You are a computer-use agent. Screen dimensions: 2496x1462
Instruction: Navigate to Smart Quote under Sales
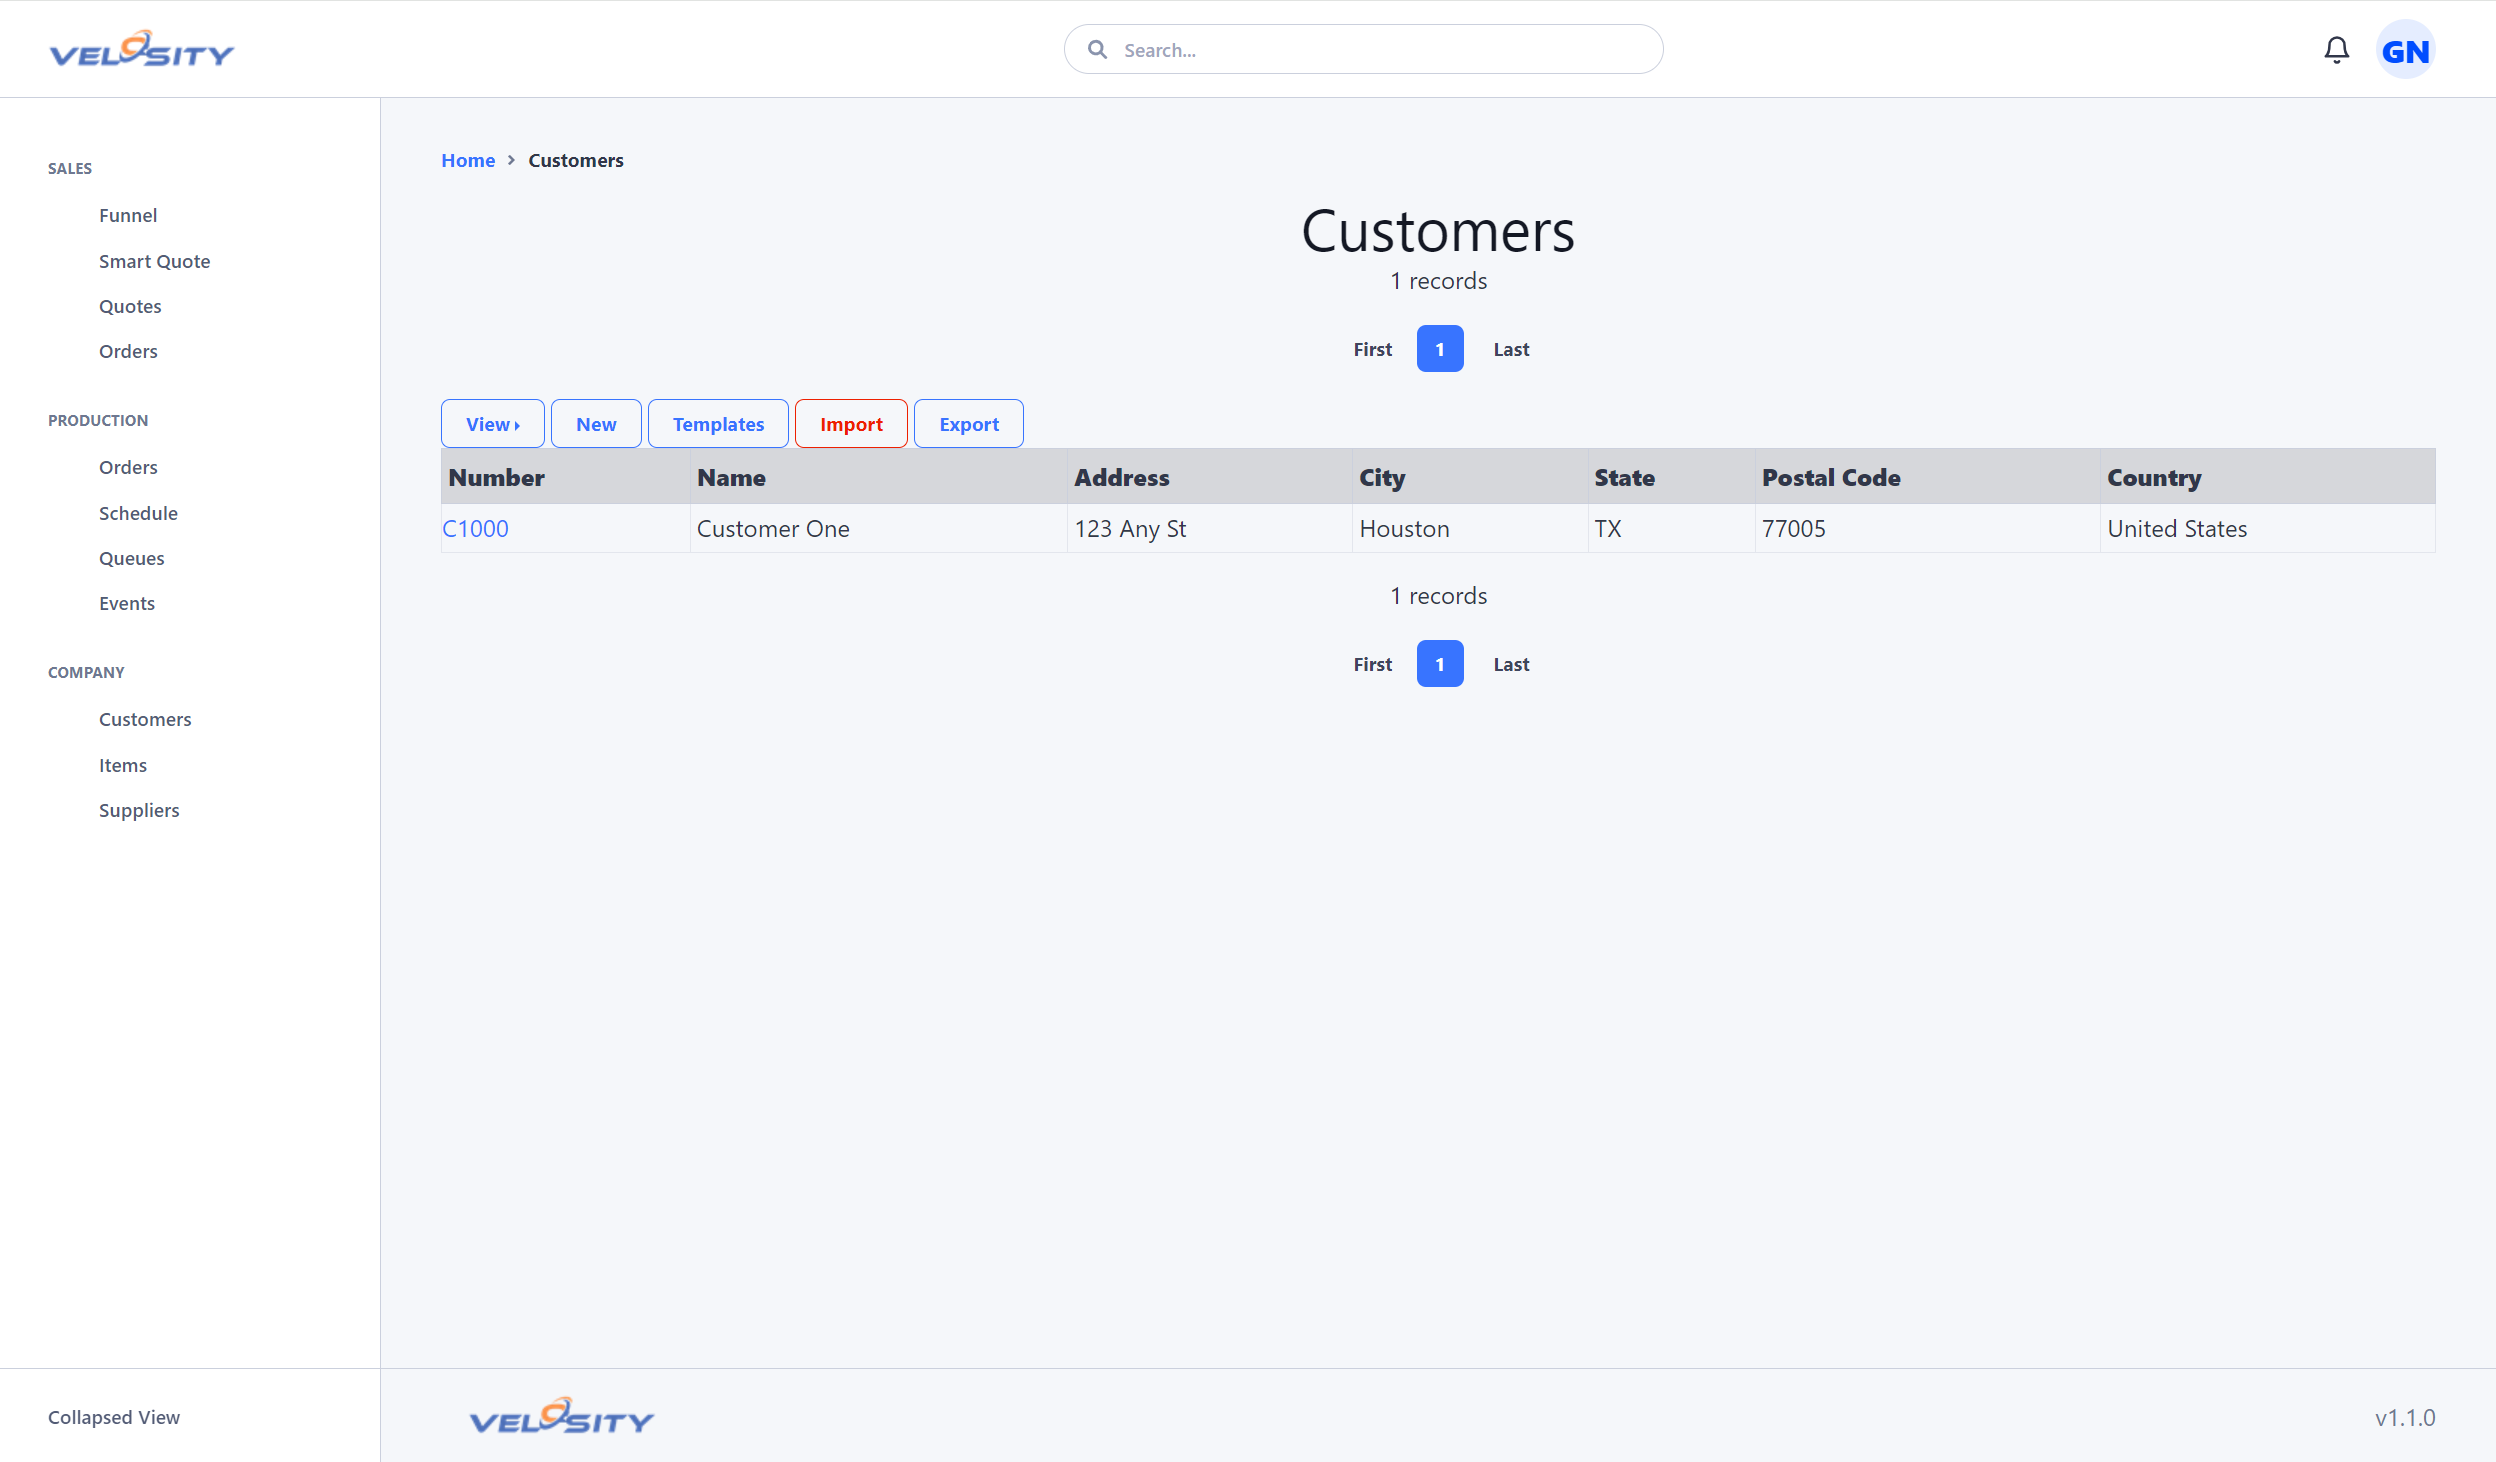[x=155, y=259]
